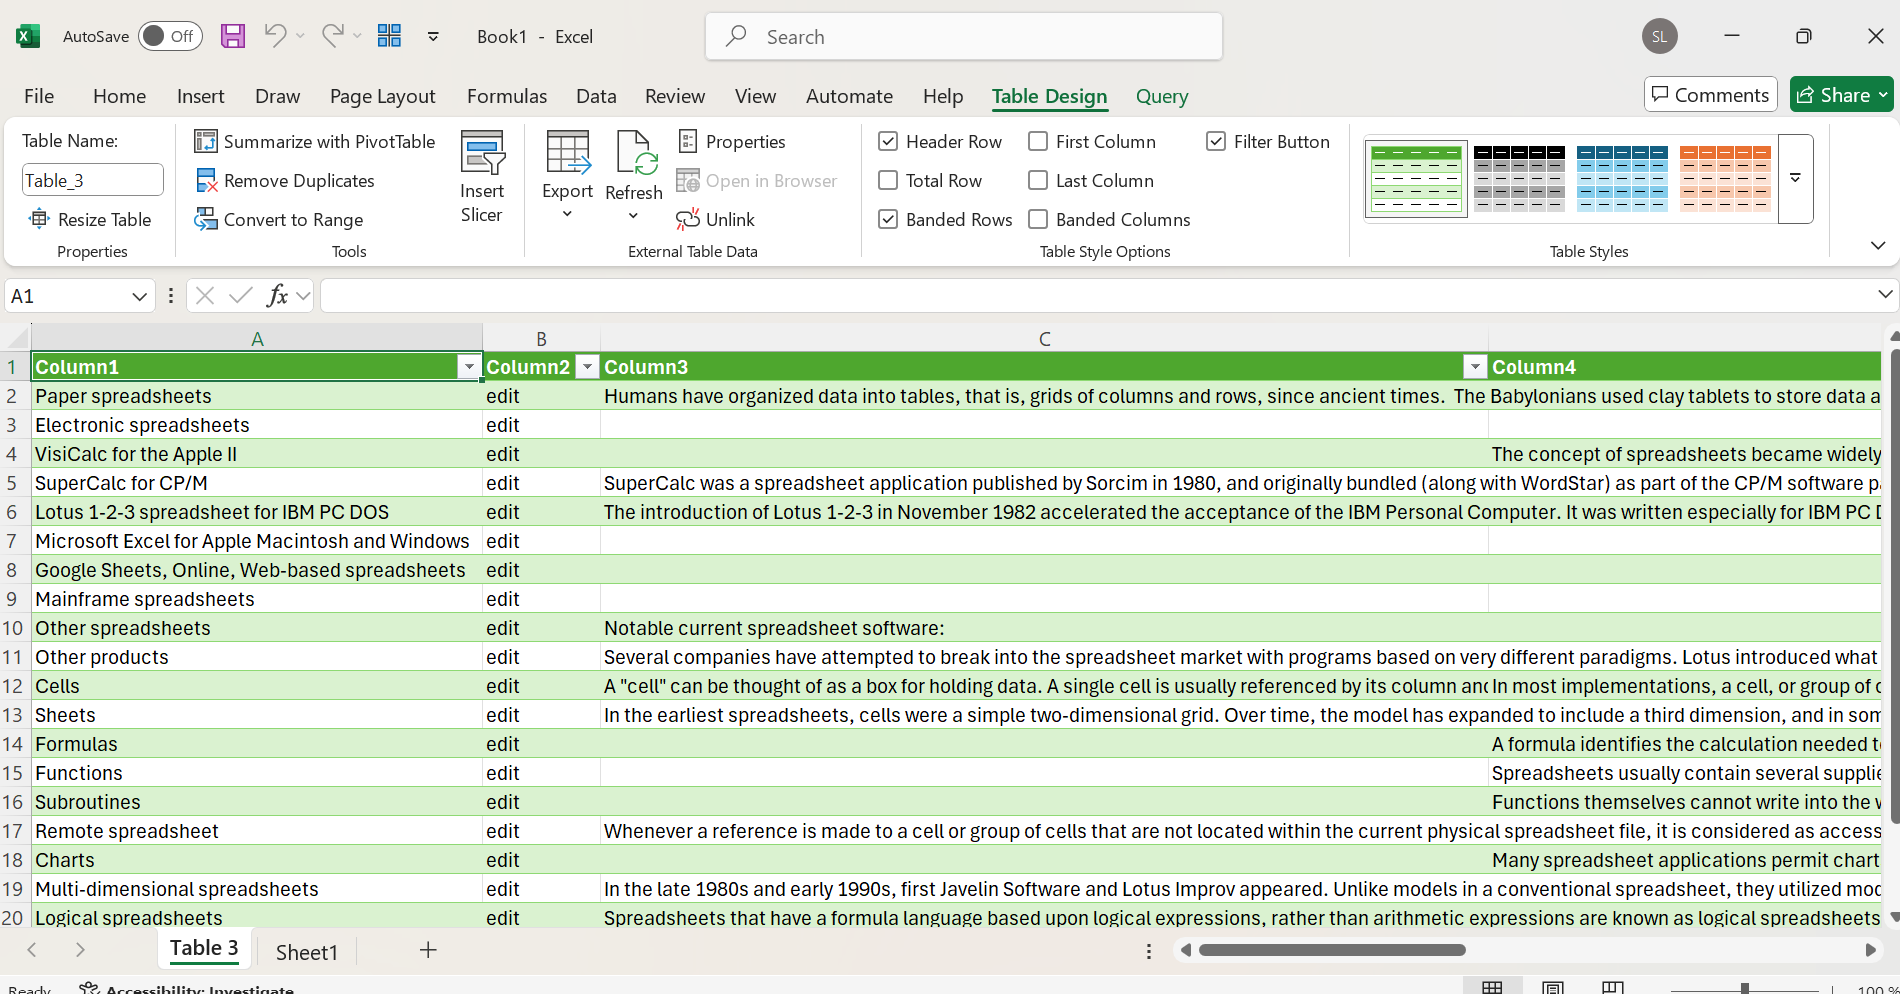Open Column1 filter dropdown
Screen dimensions: 1900x994
[469, 367]
